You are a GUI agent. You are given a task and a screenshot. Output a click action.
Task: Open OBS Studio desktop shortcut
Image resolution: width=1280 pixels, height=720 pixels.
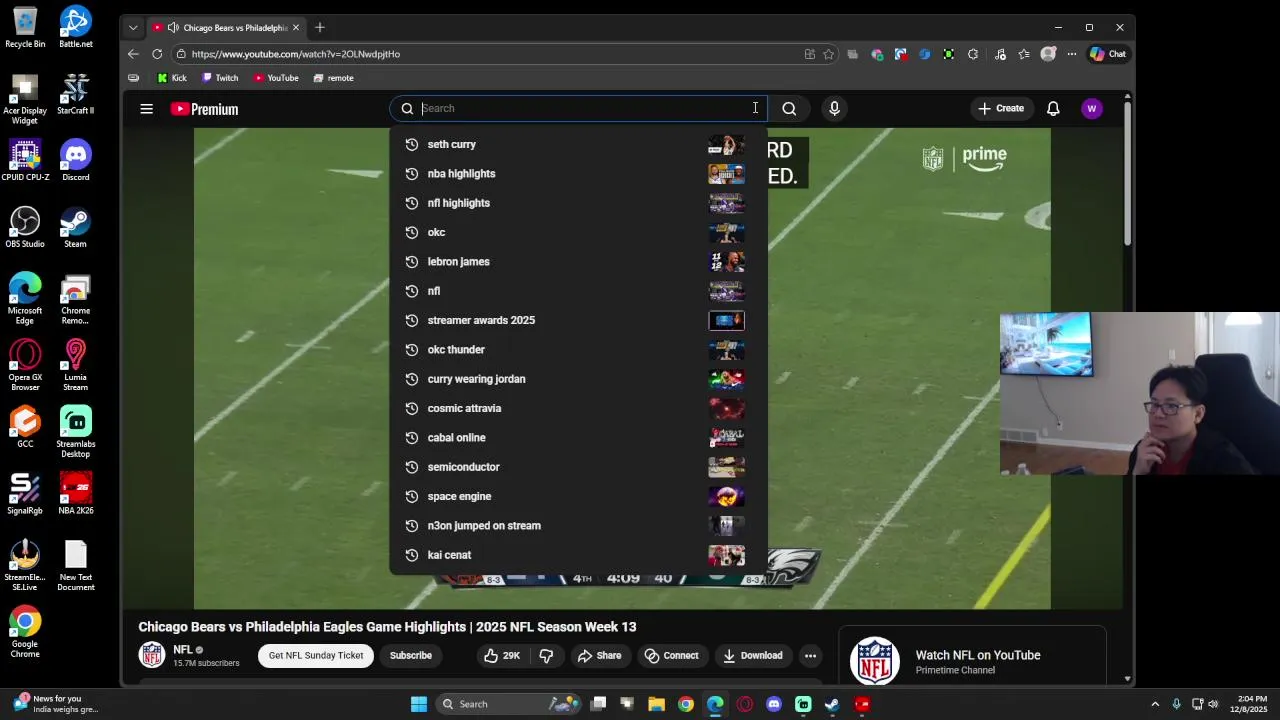(25, 227)
